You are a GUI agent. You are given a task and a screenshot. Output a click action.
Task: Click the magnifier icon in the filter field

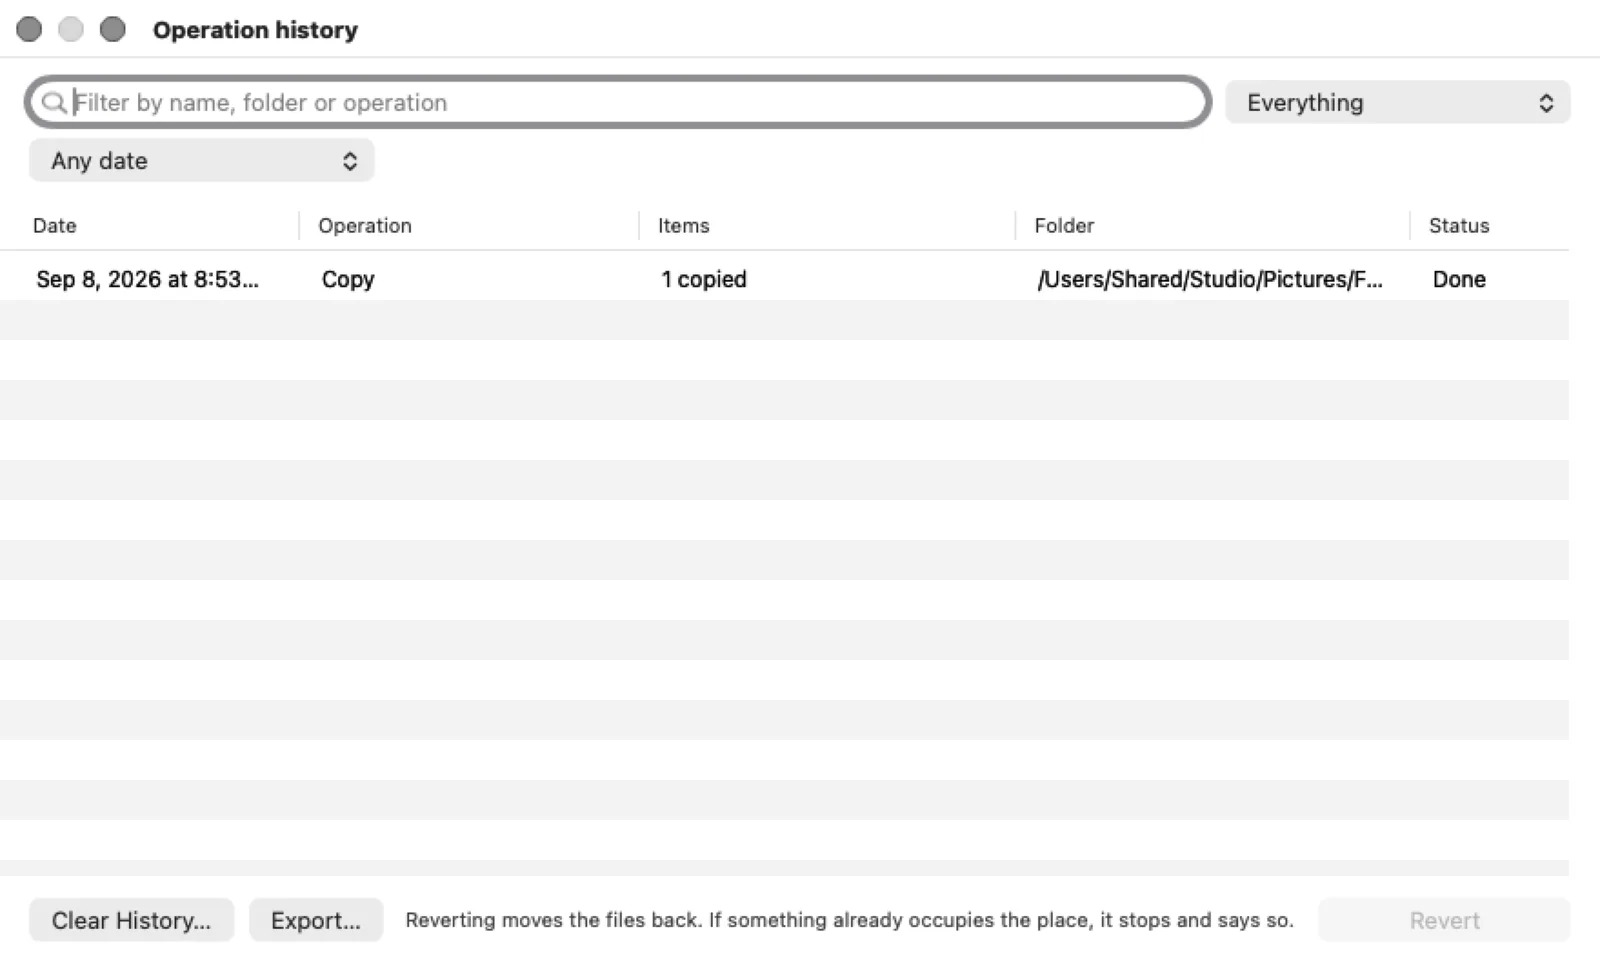[x=54, y=103]
